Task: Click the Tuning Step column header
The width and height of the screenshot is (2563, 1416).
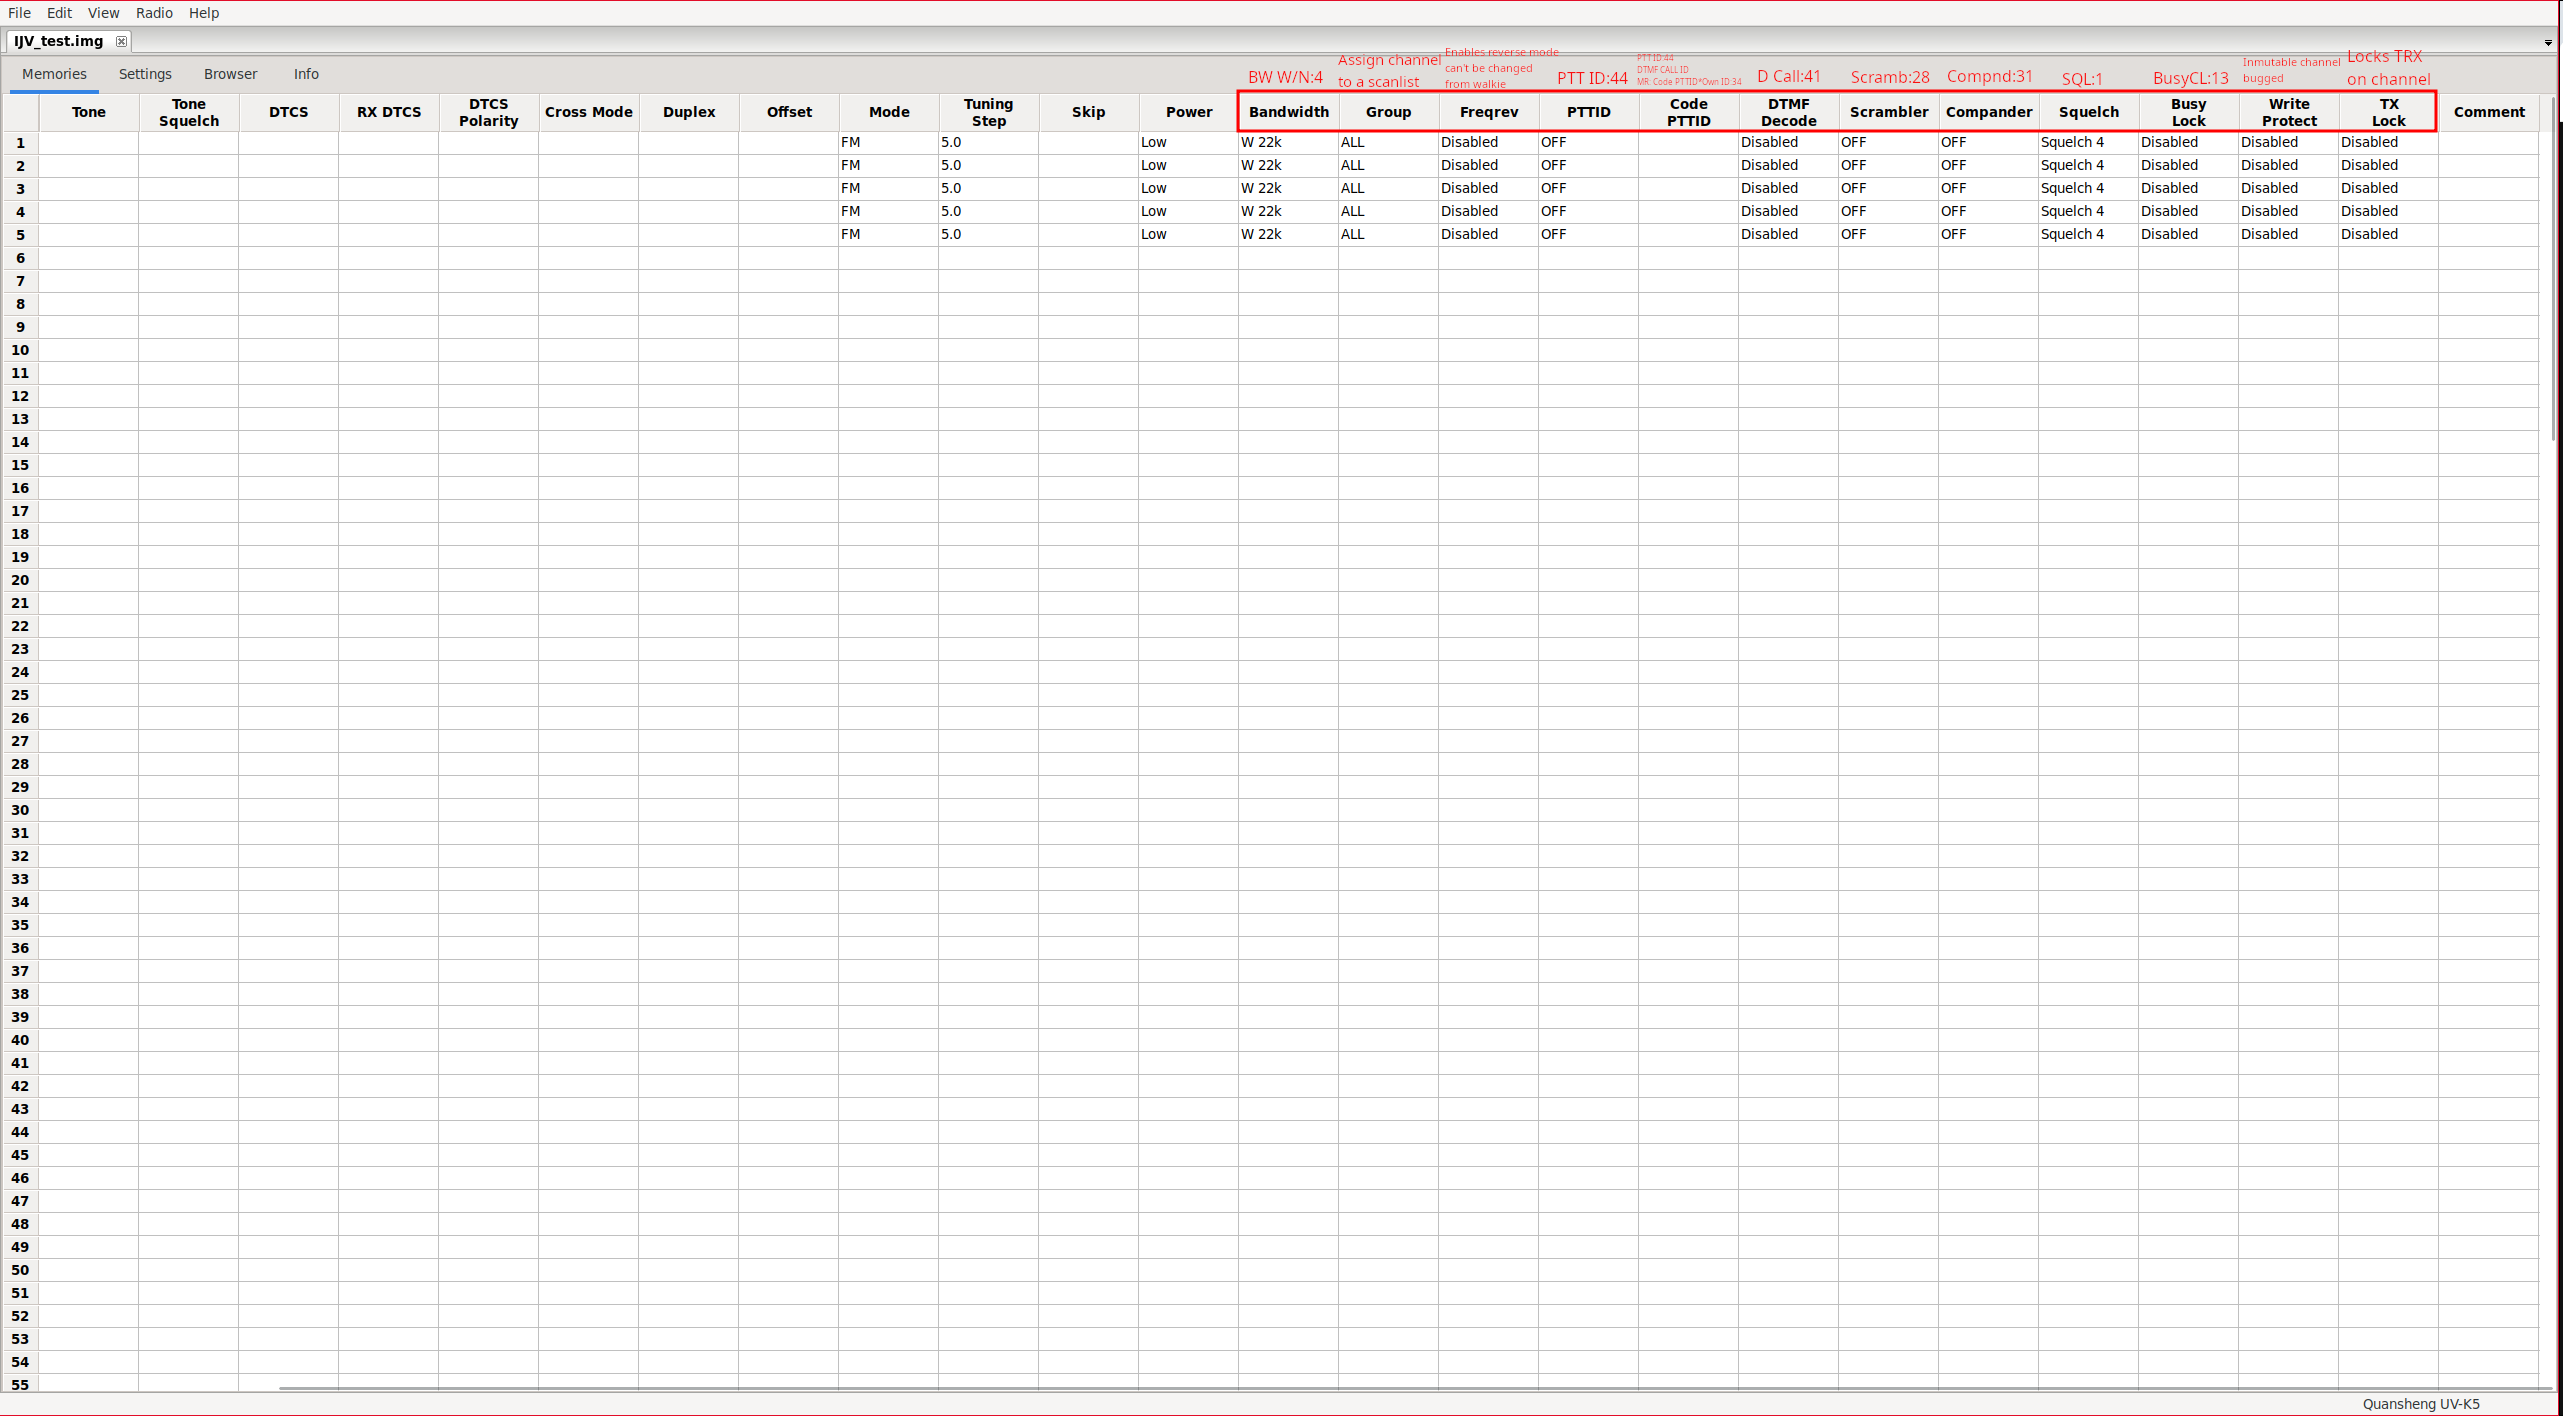Action: pyautogui.click(x=988, y=112)
